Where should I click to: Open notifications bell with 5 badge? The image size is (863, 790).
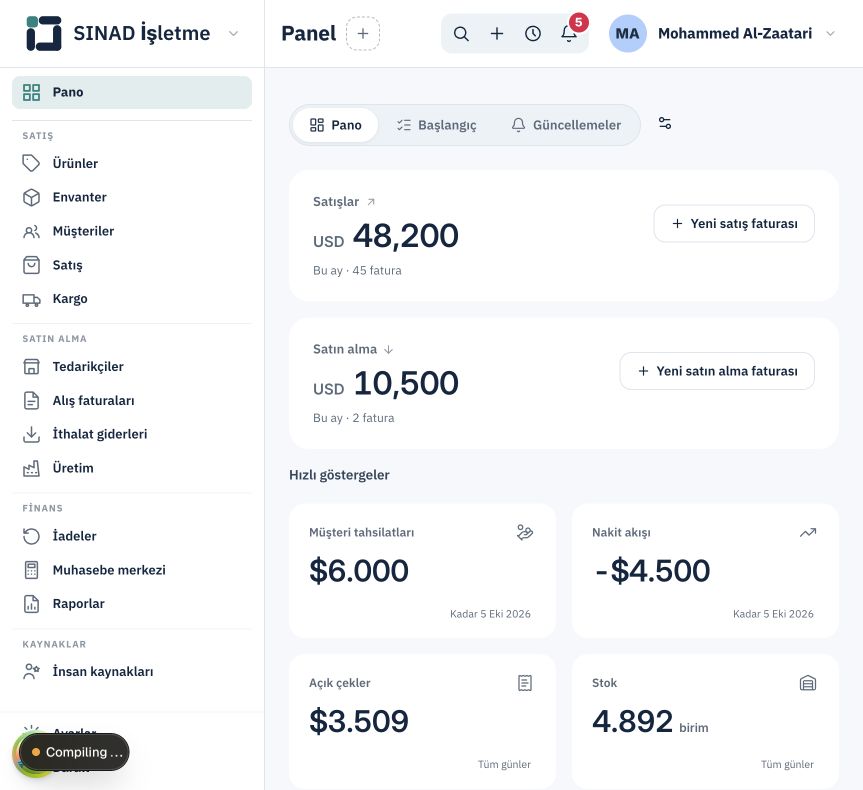pyautogui.click(x=569, y=34)
